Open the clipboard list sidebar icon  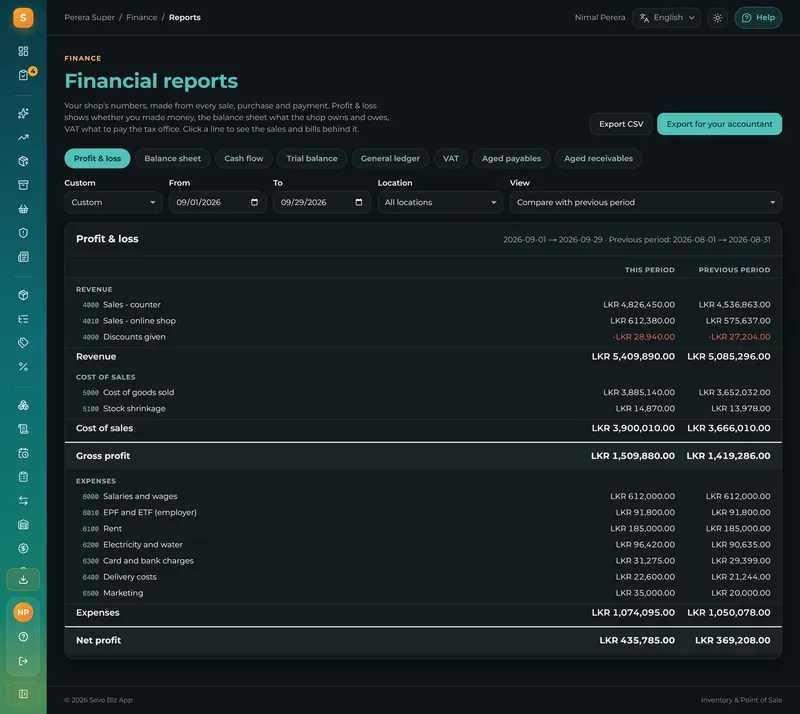click(23, 477)
